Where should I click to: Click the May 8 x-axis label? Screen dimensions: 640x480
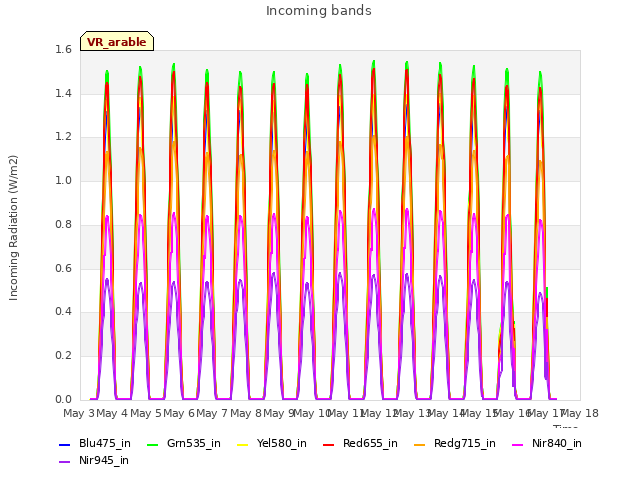click(x=246, y=414)
